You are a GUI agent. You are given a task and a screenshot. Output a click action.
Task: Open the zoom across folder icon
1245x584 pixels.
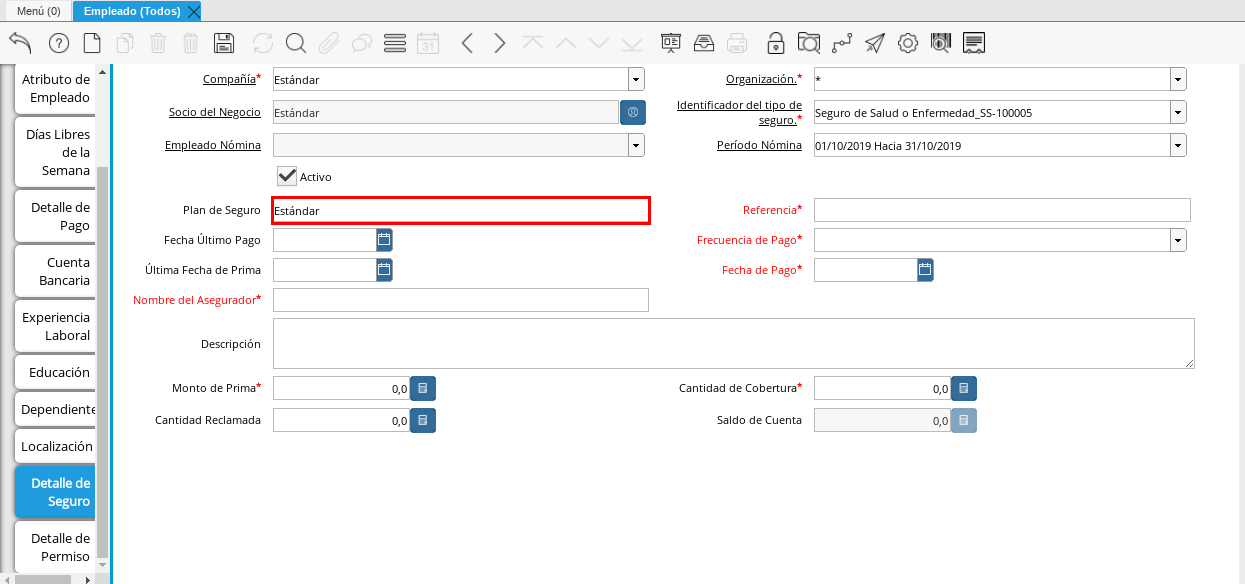tap(808, 43)
